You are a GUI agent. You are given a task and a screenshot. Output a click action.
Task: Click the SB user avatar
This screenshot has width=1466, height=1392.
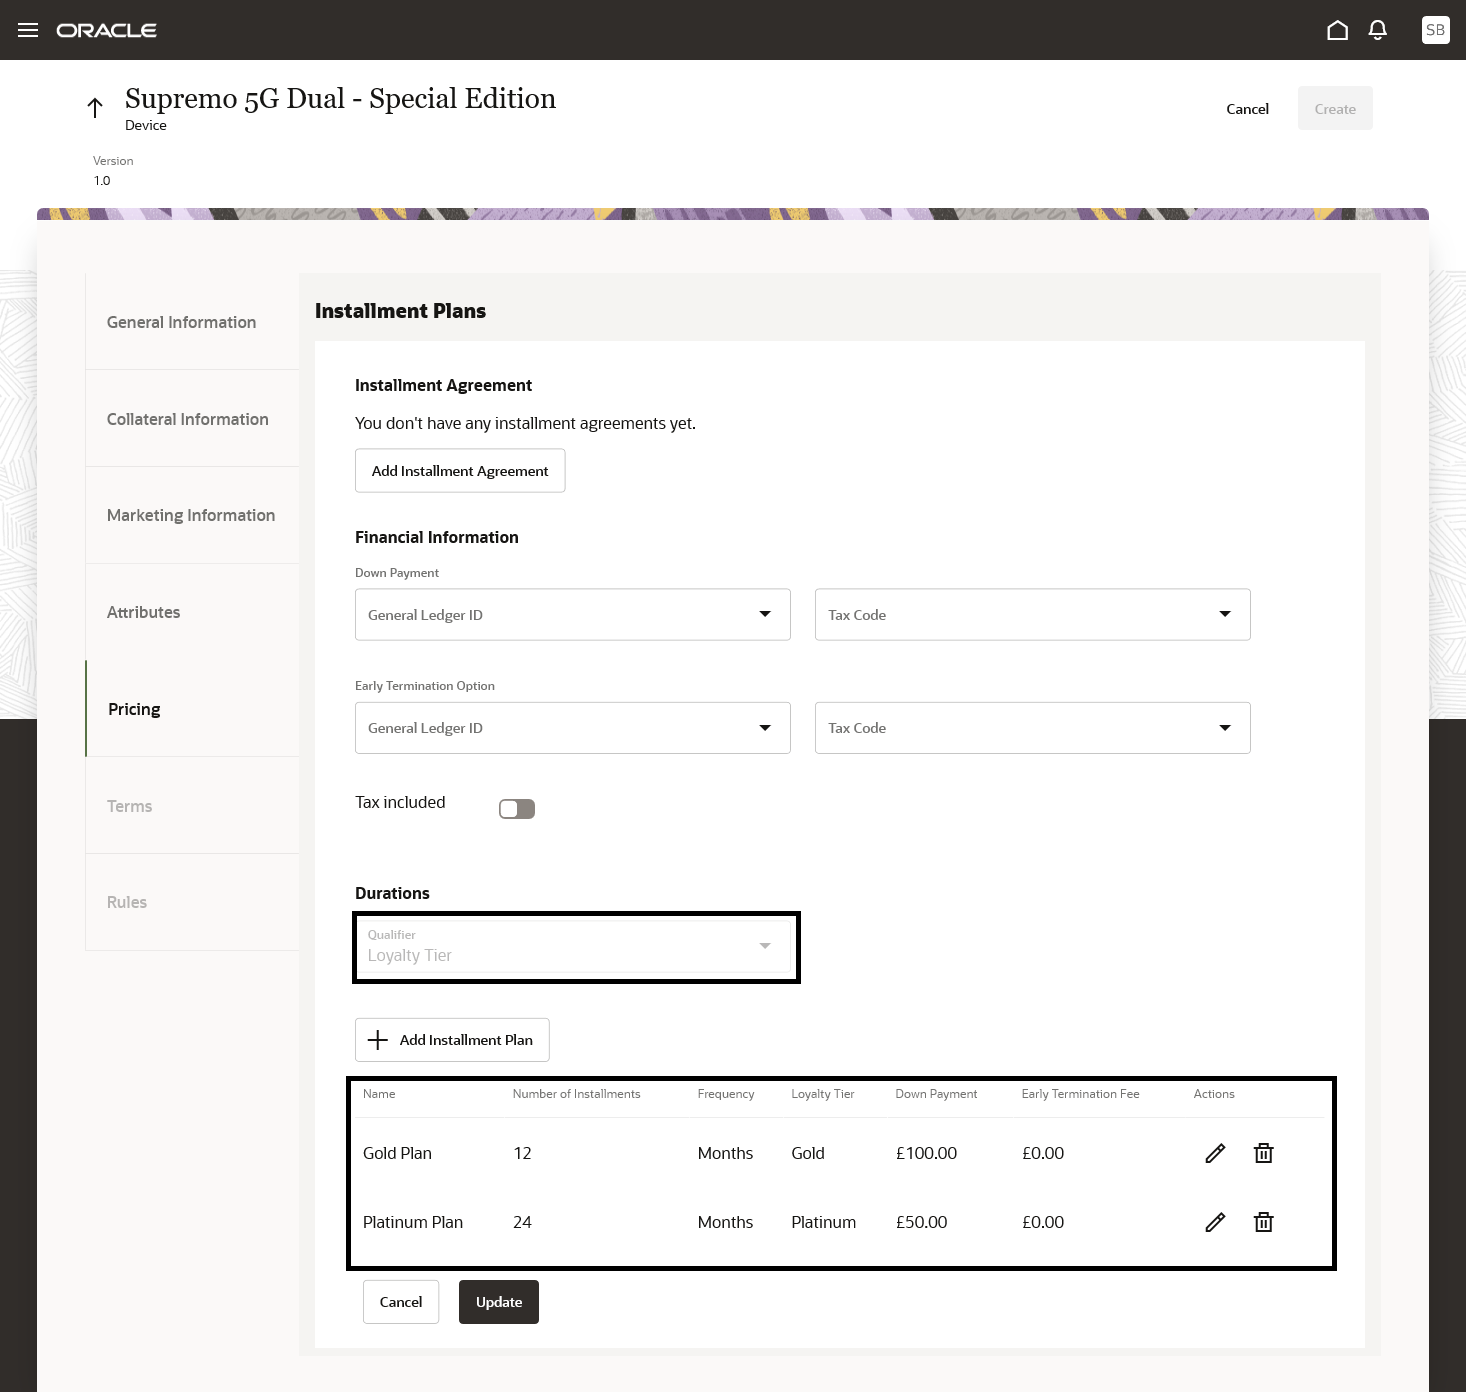point(1435,30)
